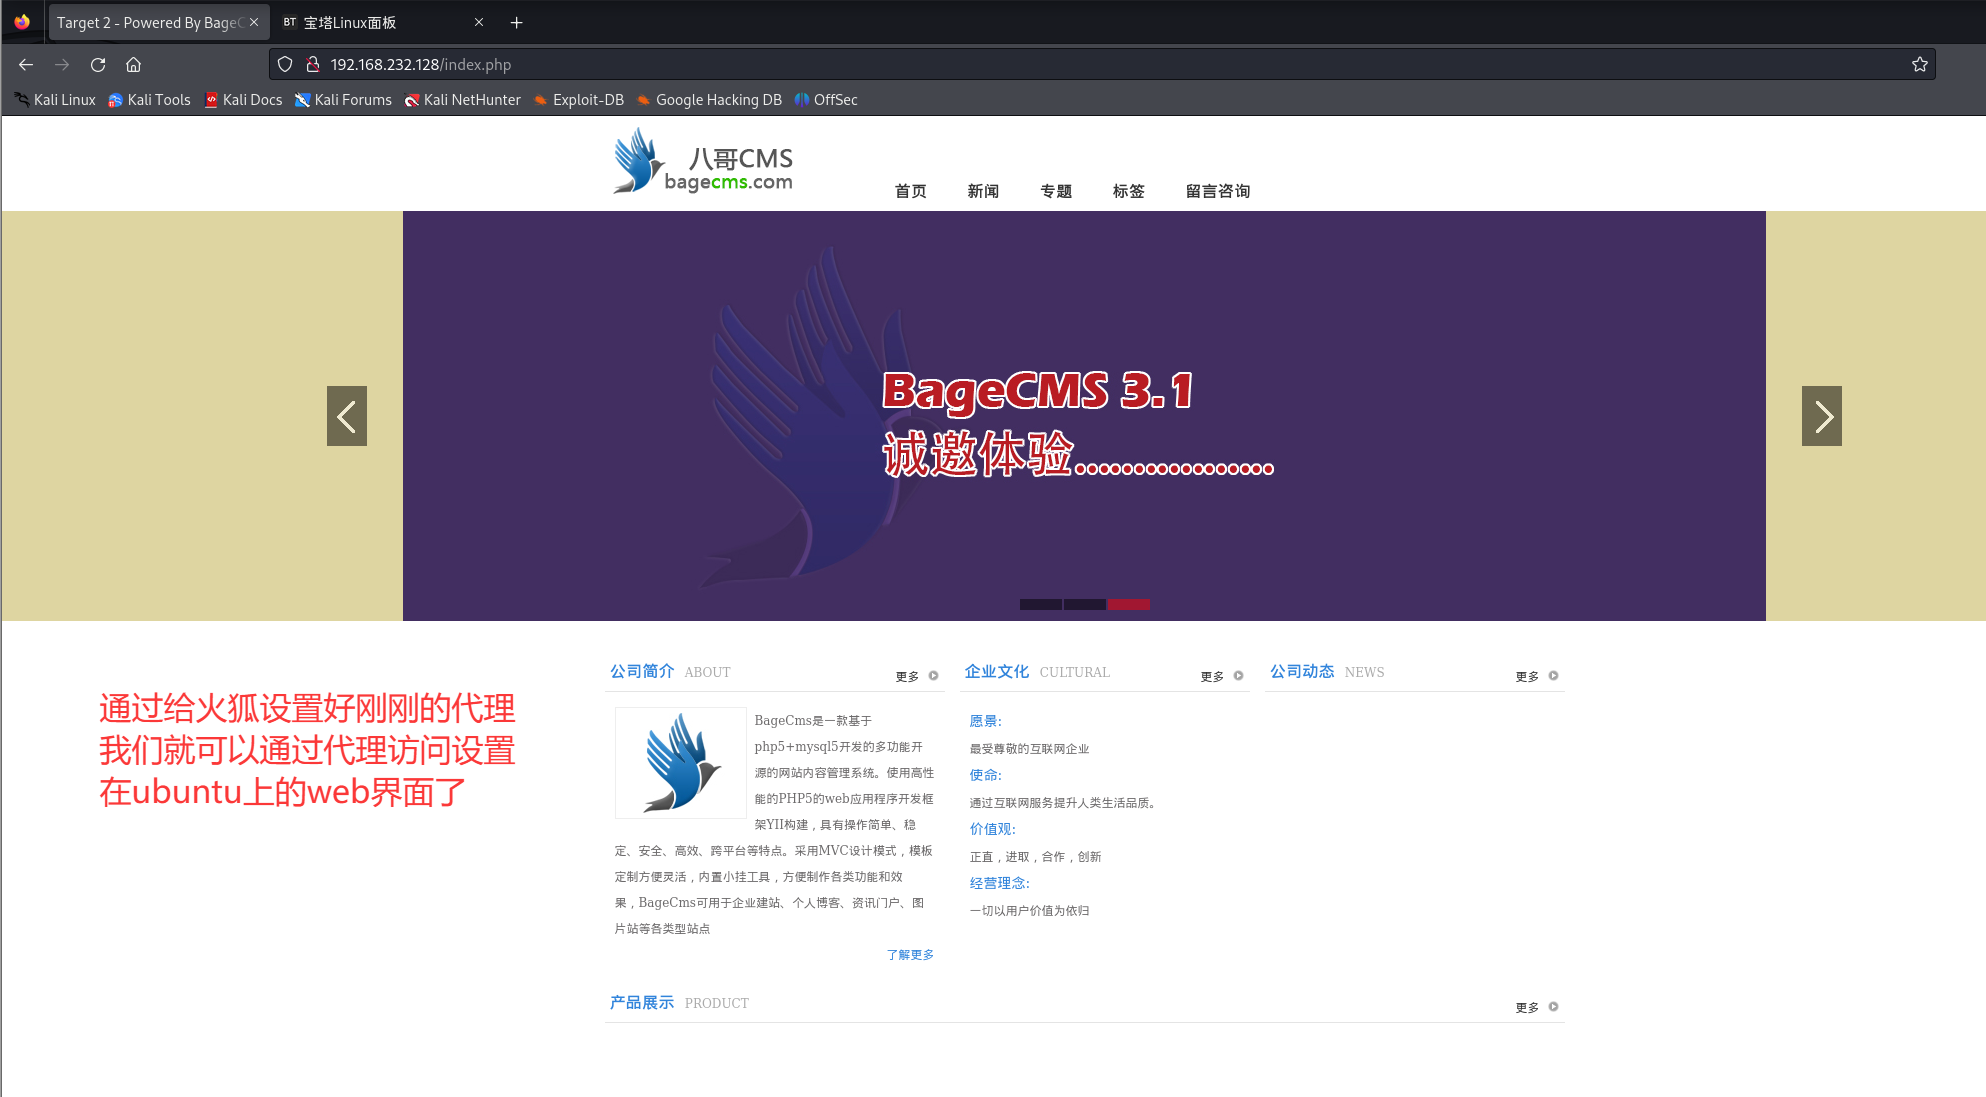Advance to next carousel slide

[x=1821, y=416]
